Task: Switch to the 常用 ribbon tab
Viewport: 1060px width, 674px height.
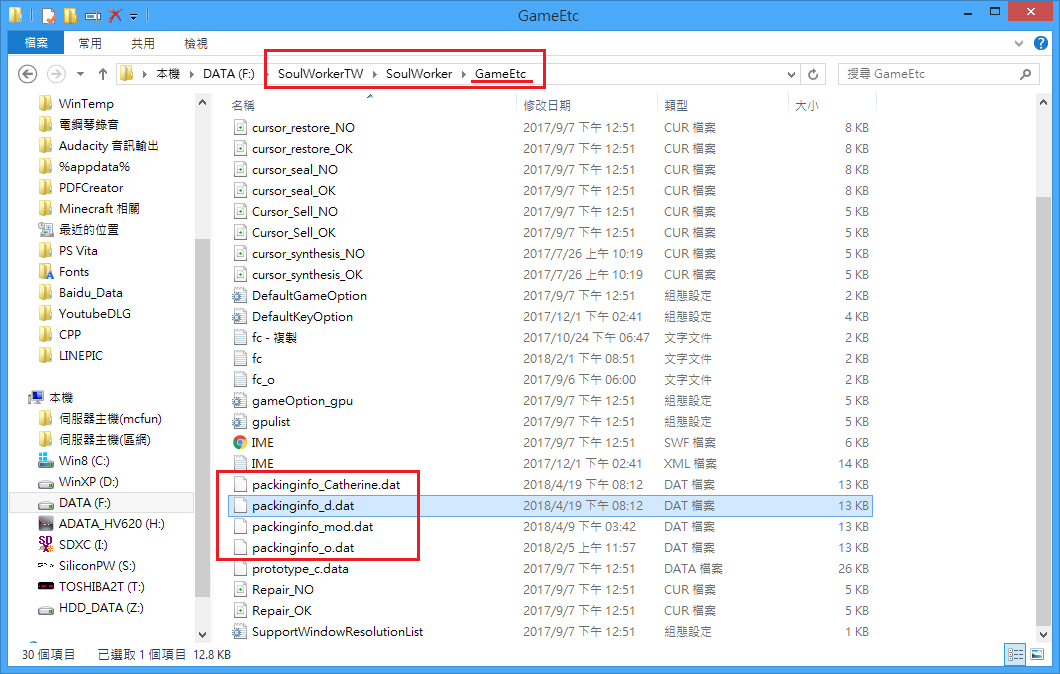Action: point(90,43)
